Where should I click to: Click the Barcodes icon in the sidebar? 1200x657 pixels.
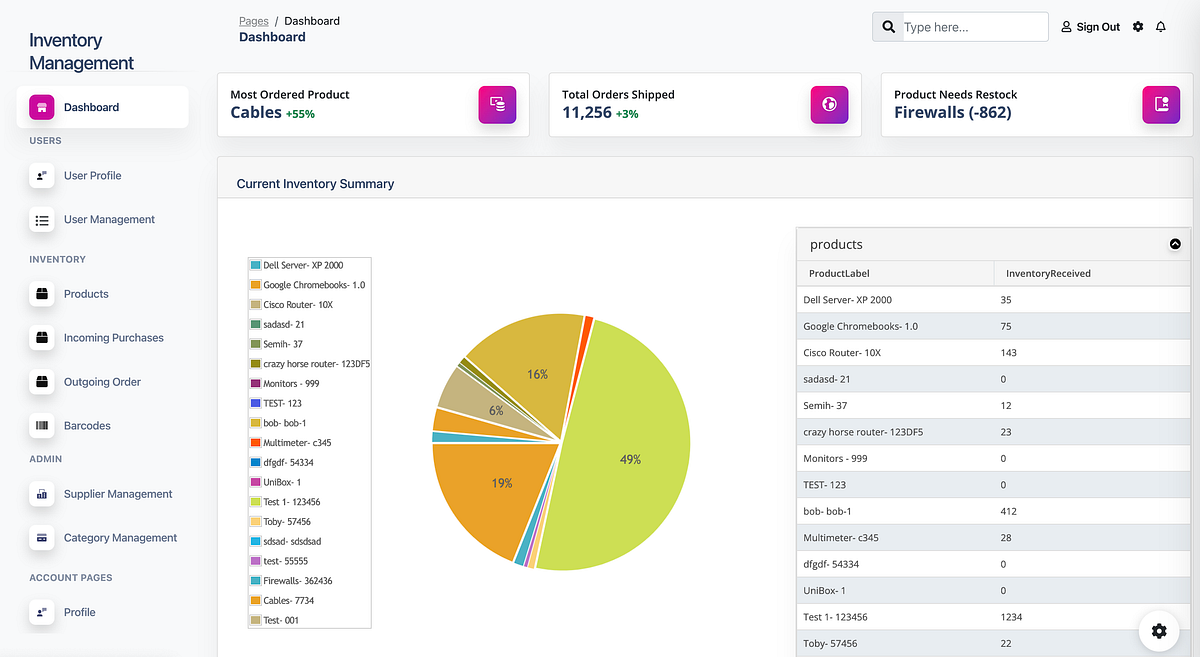pyautogui.click(x=41, y=426)
